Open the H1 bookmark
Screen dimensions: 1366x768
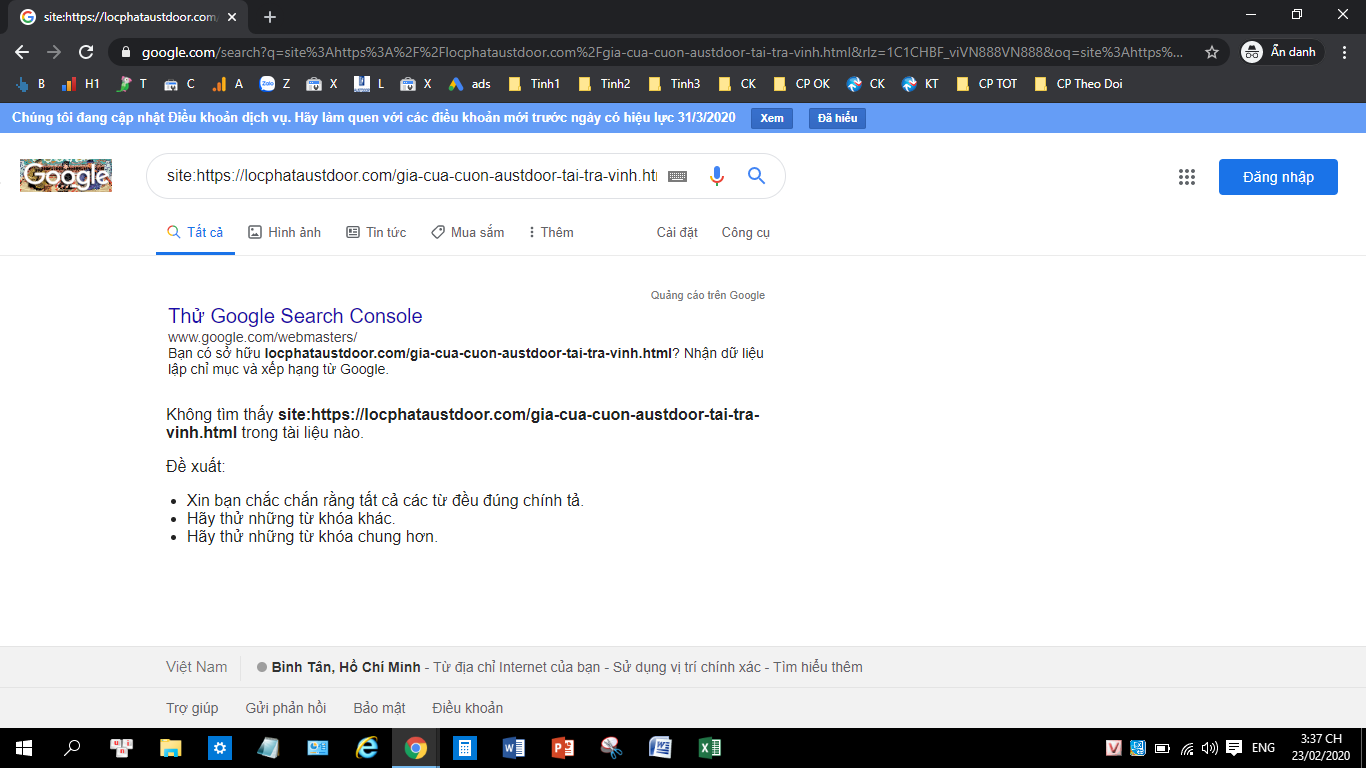point(81,84)
